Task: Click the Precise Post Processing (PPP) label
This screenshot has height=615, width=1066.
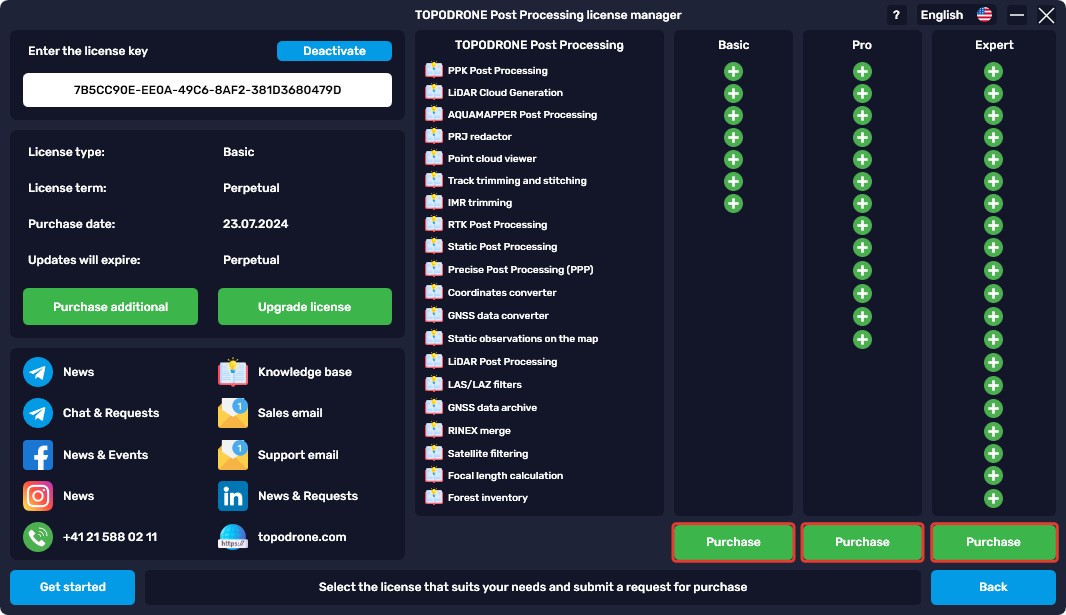Action: pyautogui.click(x=520, y=269)
